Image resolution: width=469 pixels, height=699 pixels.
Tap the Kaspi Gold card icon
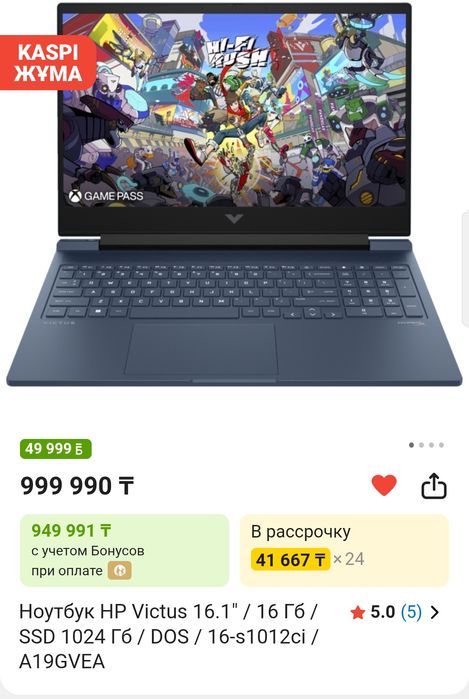tap(119, 571)
